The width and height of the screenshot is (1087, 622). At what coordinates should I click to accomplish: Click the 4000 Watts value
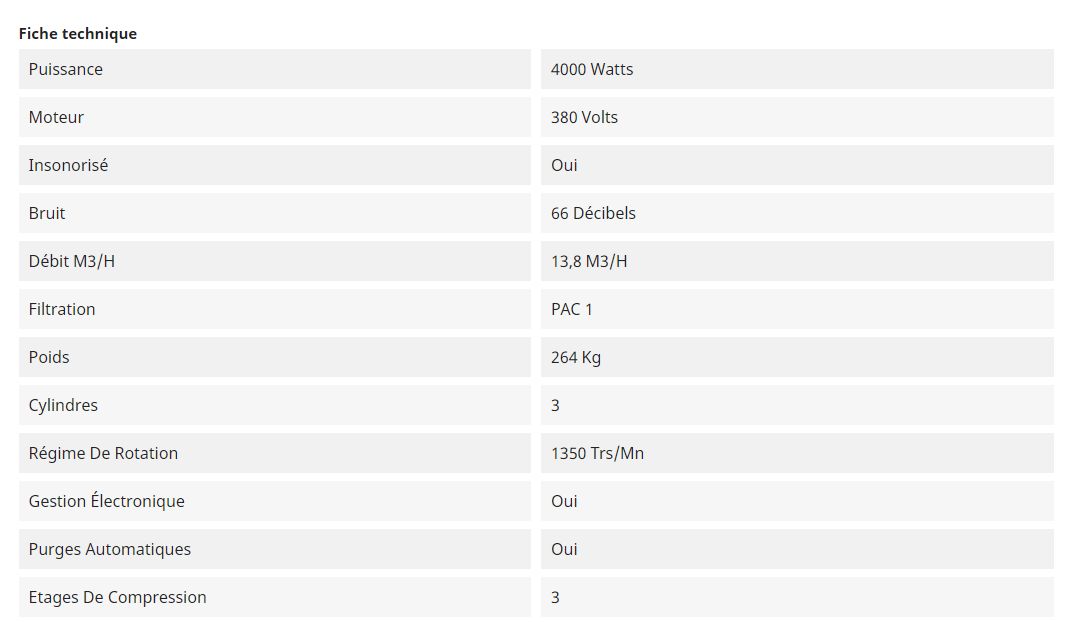592,69
